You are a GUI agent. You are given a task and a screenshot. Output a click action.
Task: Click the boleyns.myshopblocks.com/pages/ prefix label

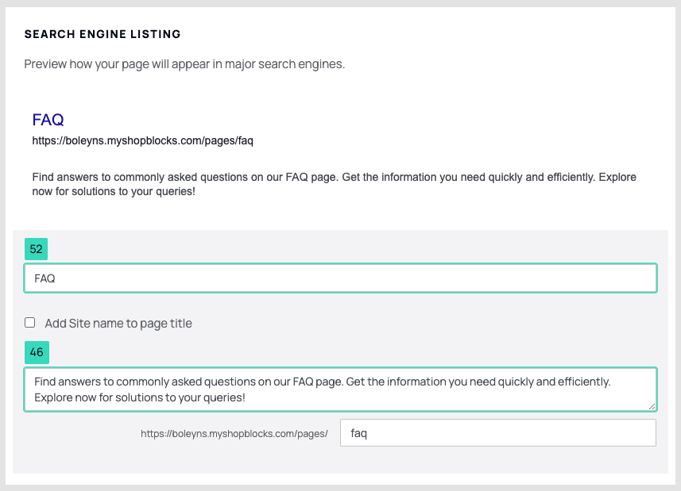click(234, 434)
